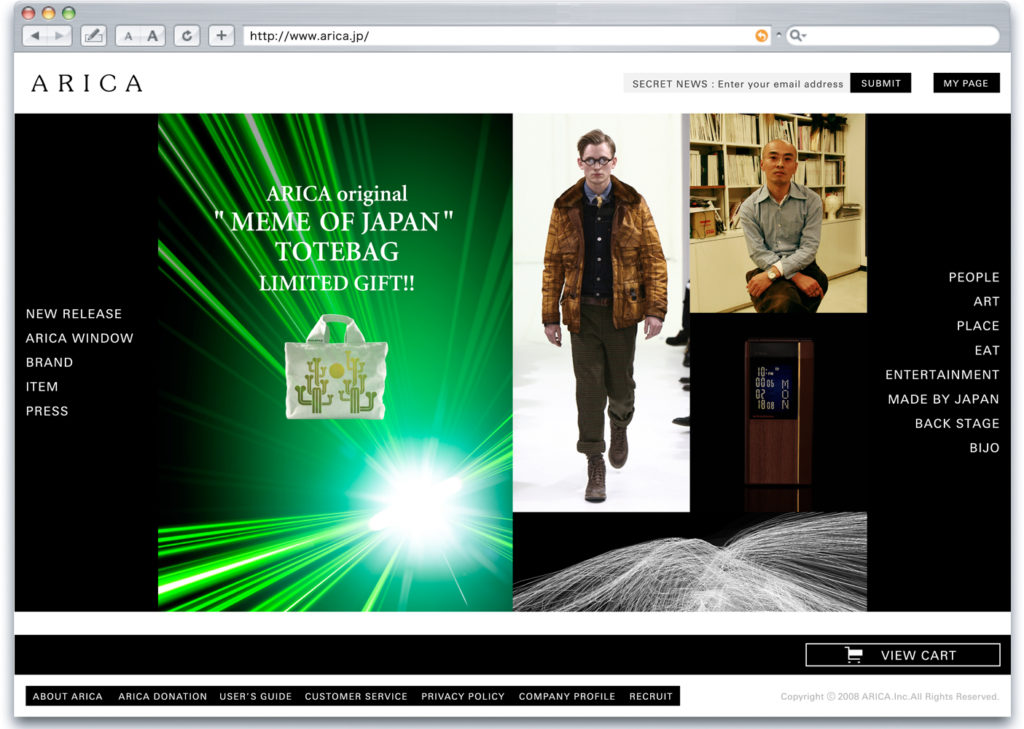1024x729 pixels.
Task: Click the orange RSS icon in address bar
Action: click(x=761, y=36)
